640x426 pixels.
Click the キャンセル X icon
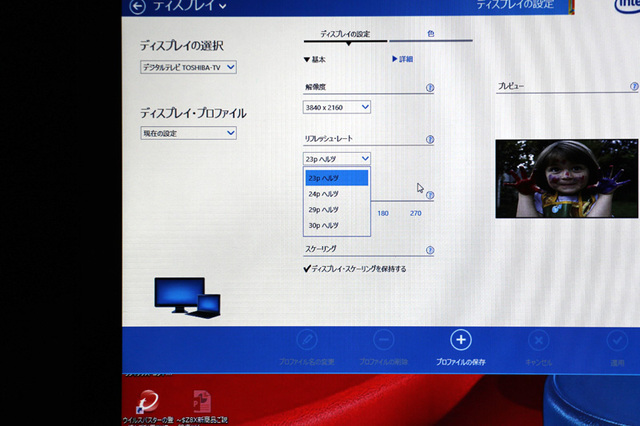pyautogui.click(x=538, y=340)
